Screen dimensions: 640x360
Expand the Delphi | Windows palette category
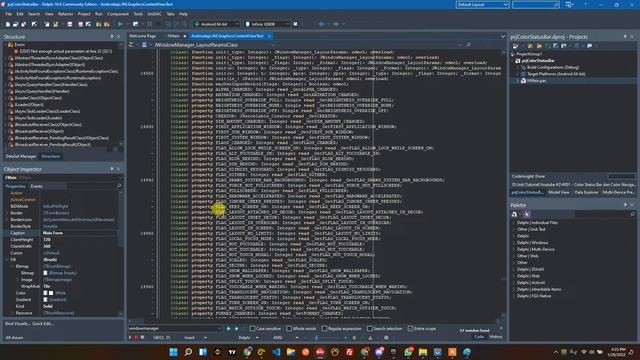pos(513,243)
